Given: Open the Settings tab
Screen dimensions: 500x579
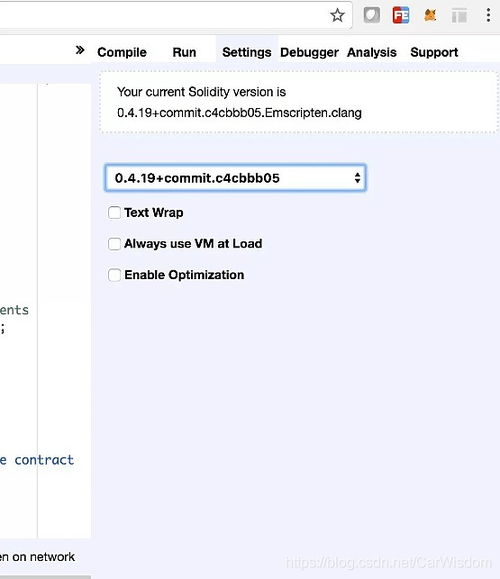Looking at the screenshot, I should tap(247, 52).
